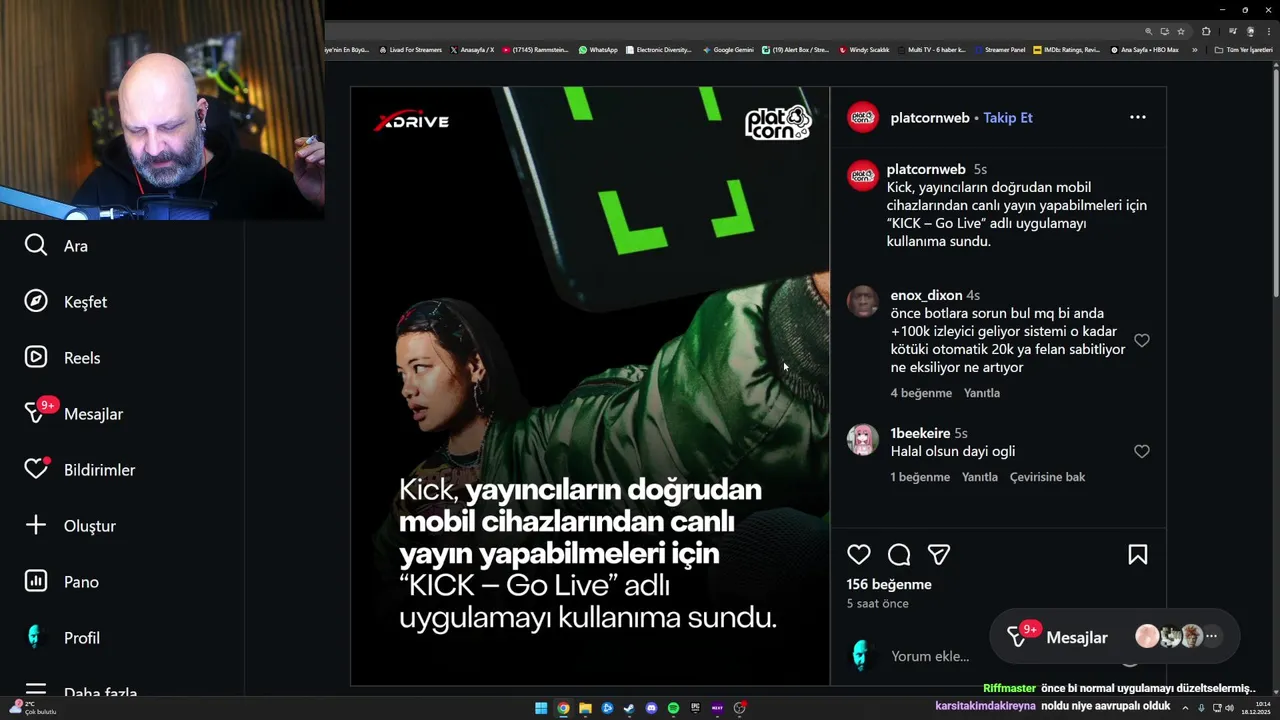This screenshot has width=1280, height=720.
Task: Open enox_dixon's profile link
Action: pyautogui.click(x=926, y=295)
